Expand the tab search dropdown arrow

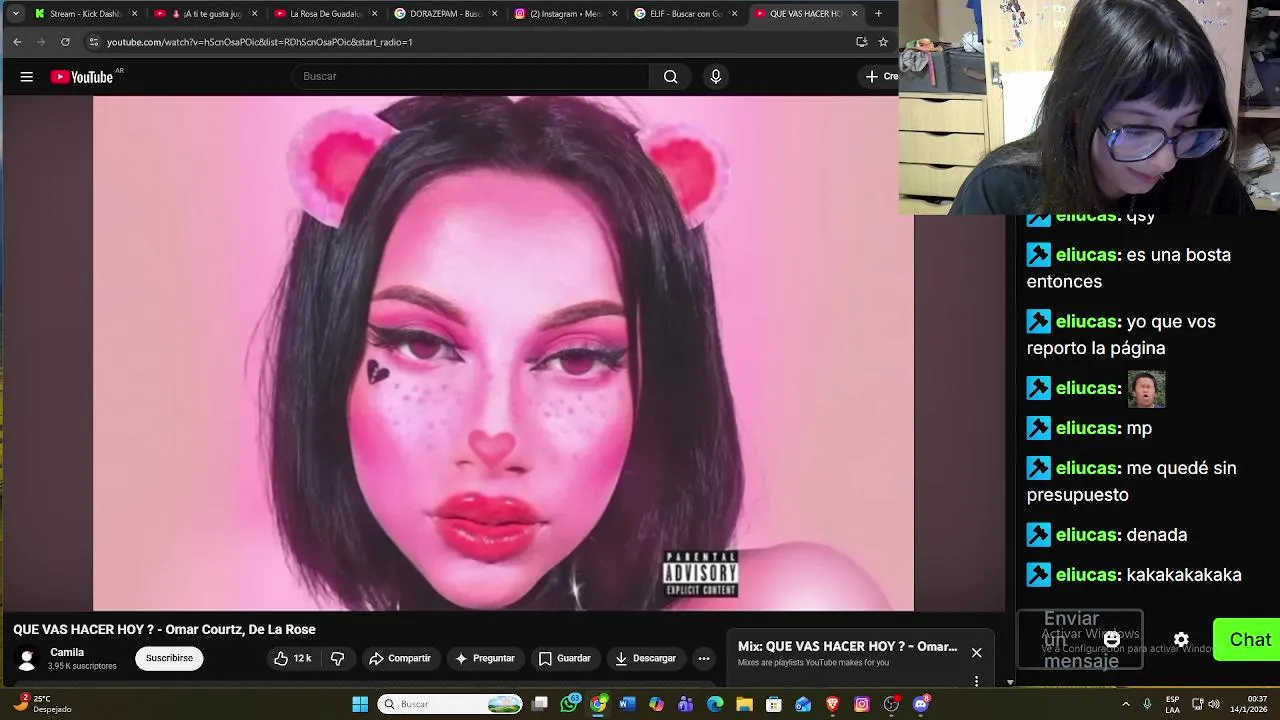15,14
